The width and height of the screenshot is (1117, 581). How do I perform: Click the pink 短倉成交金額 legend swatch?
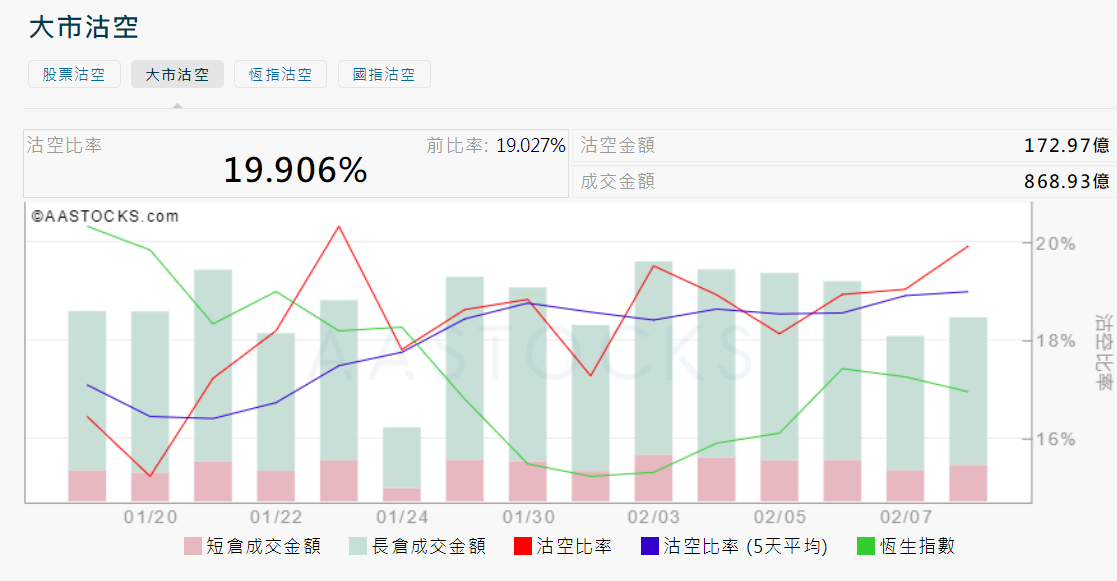click(193, 547)
